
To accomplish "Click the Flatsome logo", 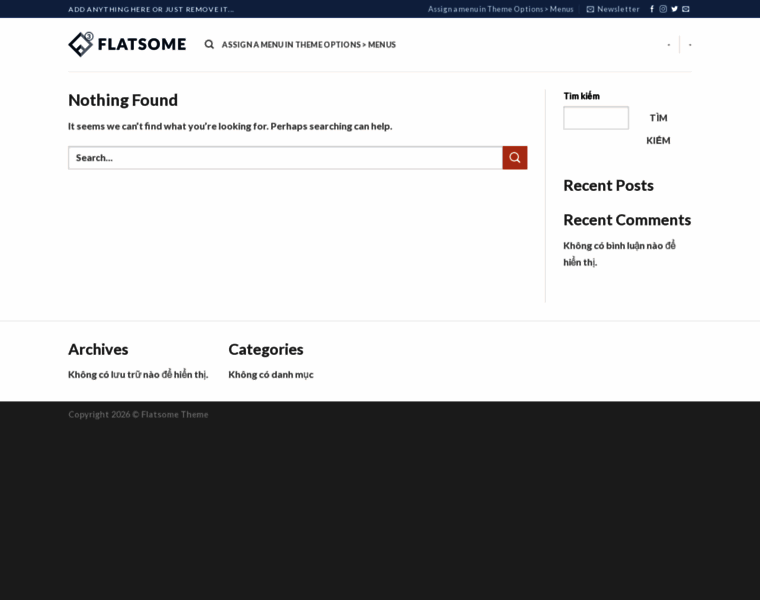I will pyautogui.click(x=127, y=44).
